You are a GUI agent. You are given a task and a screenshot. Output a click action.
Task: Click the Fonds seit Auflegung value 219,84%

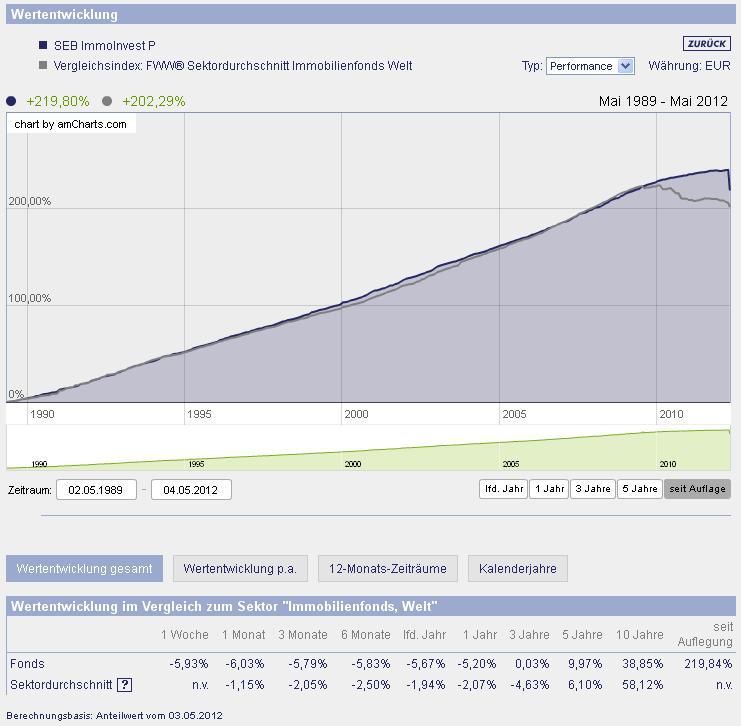coord(708,664)
